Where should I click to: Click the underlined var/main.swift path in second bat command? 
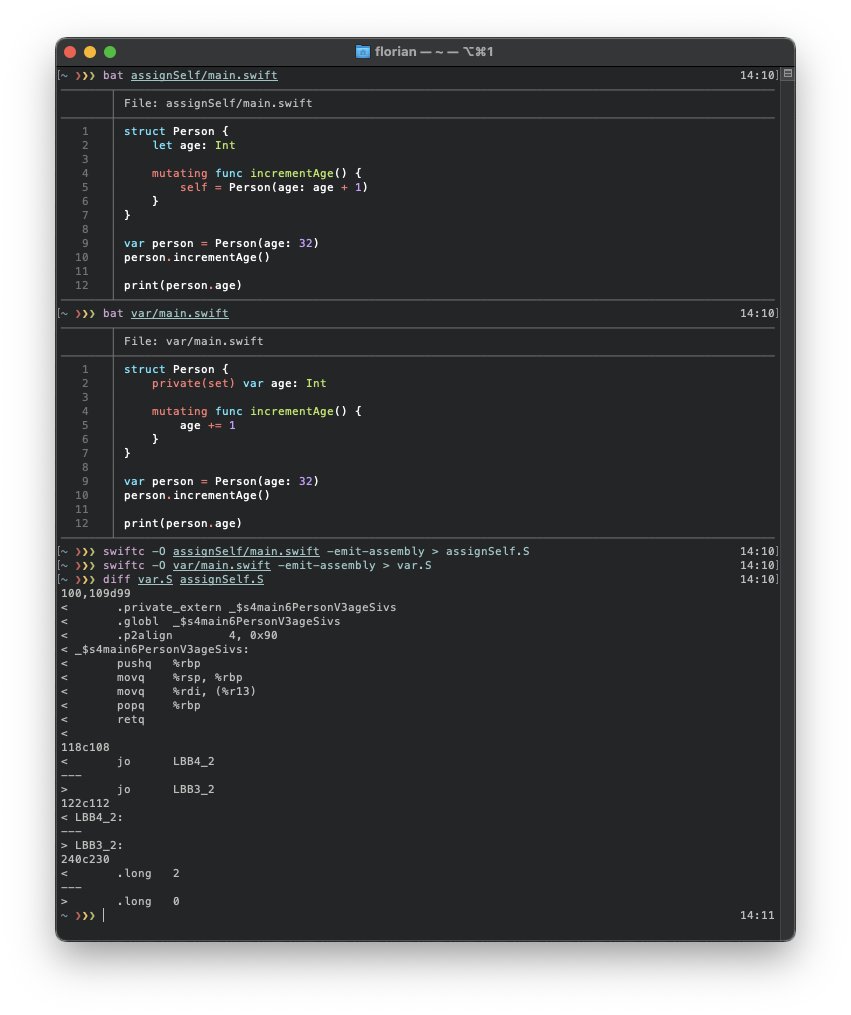179,313
